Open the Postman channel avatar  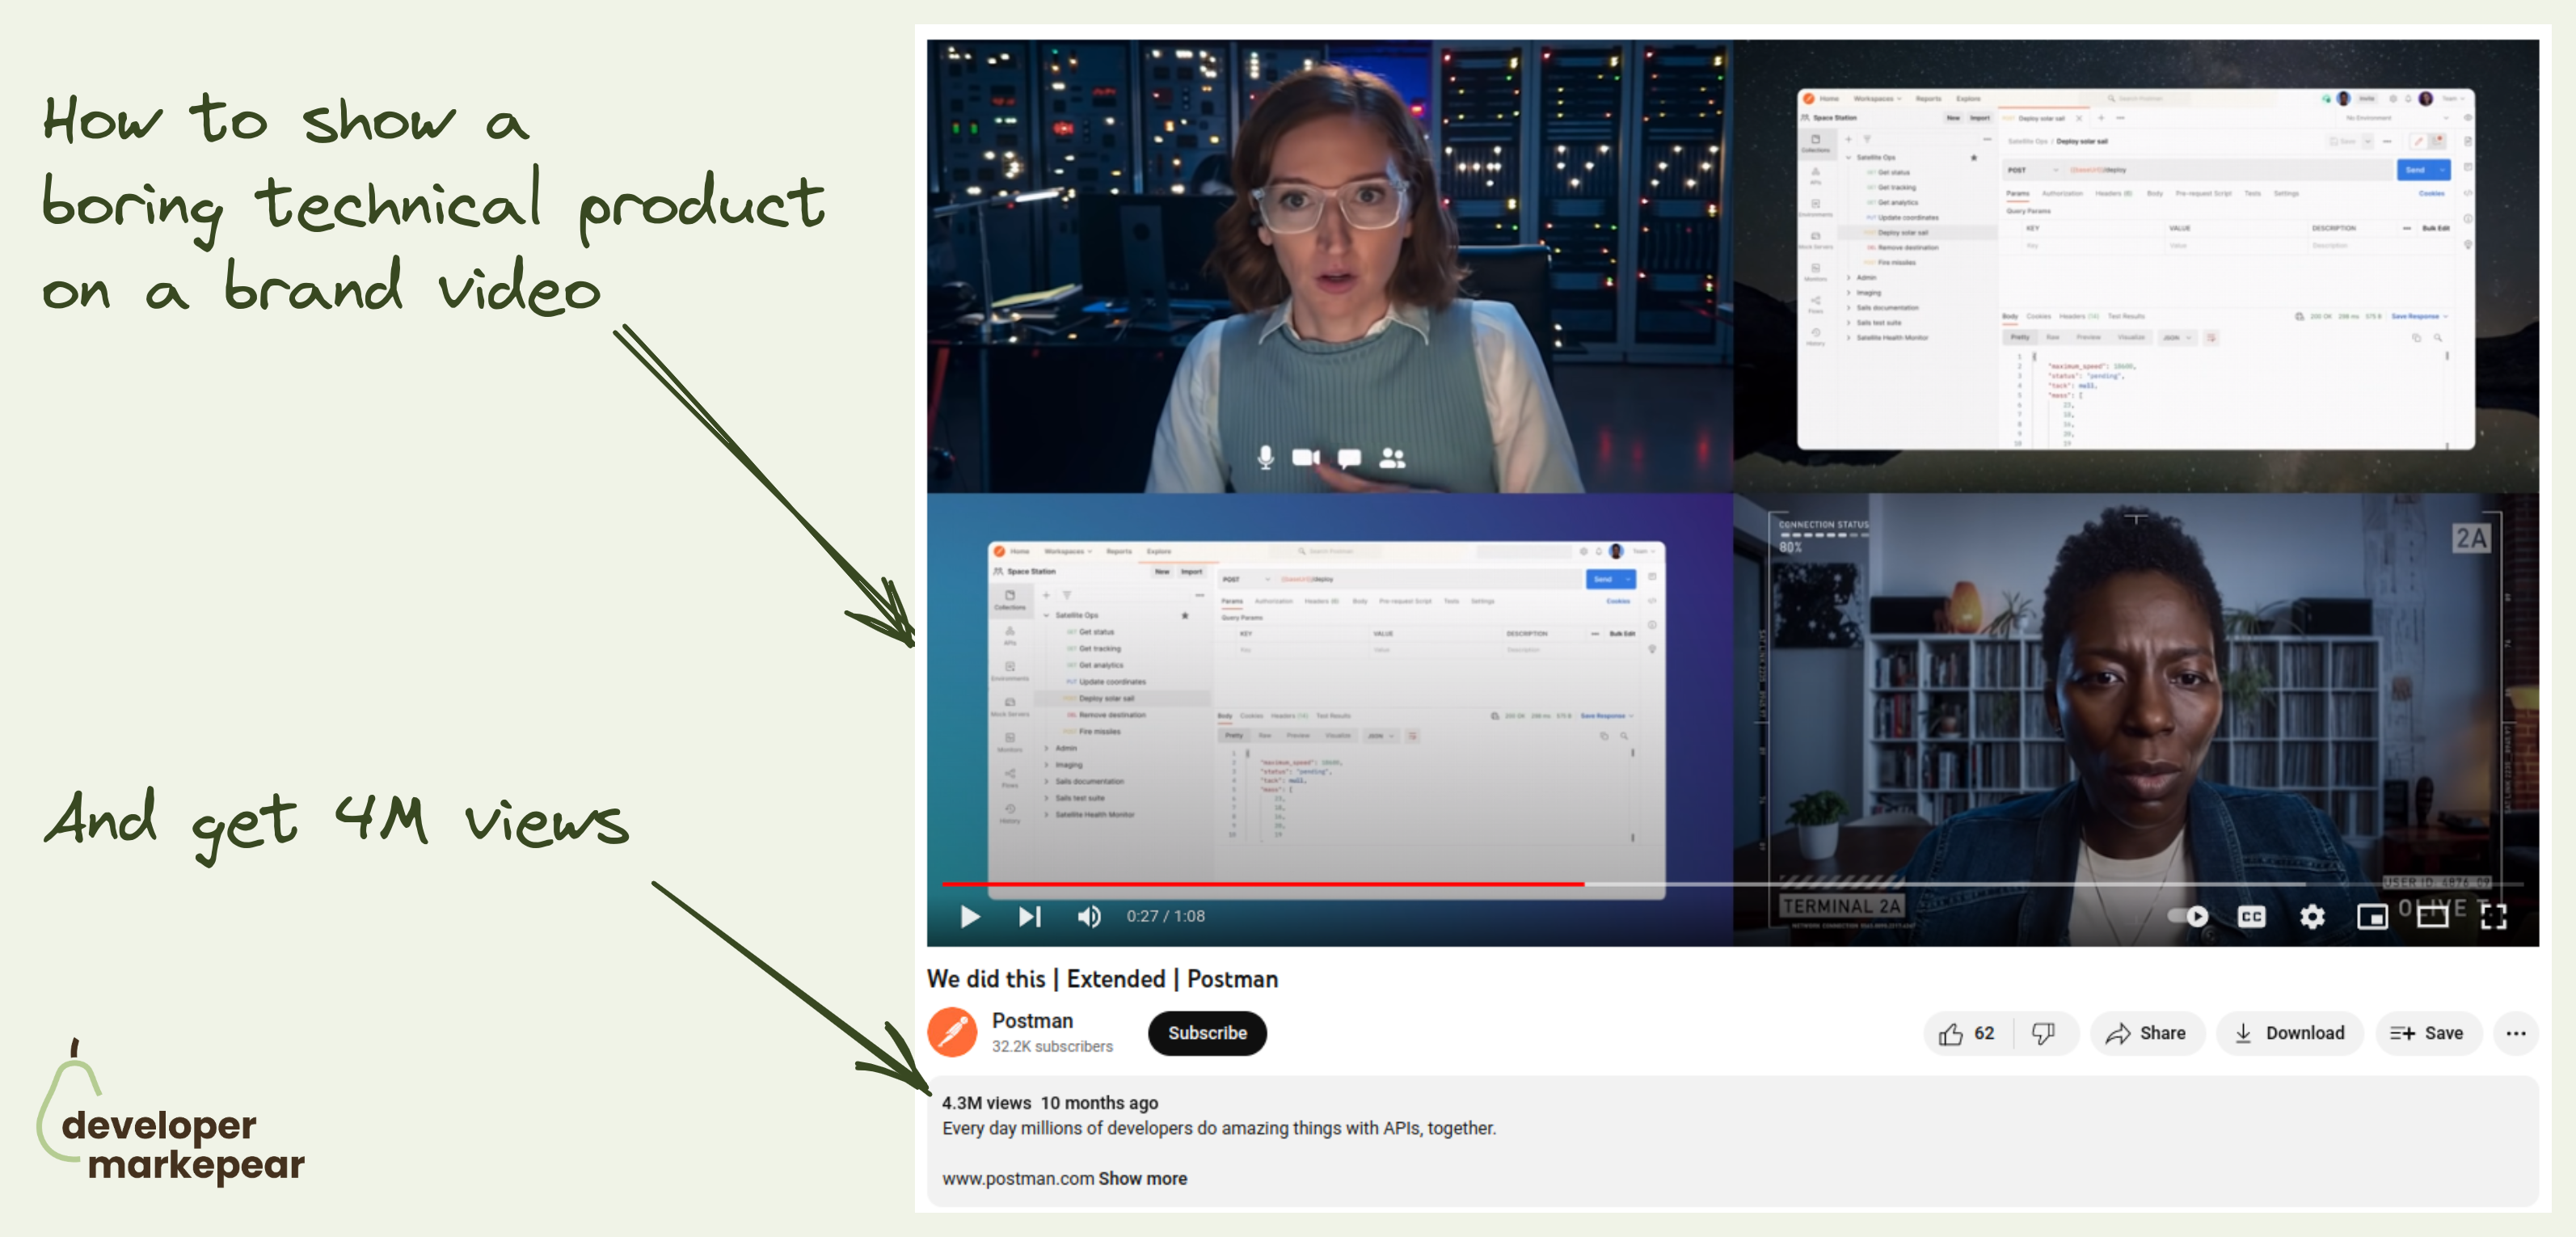click(x=952, y=1033)
